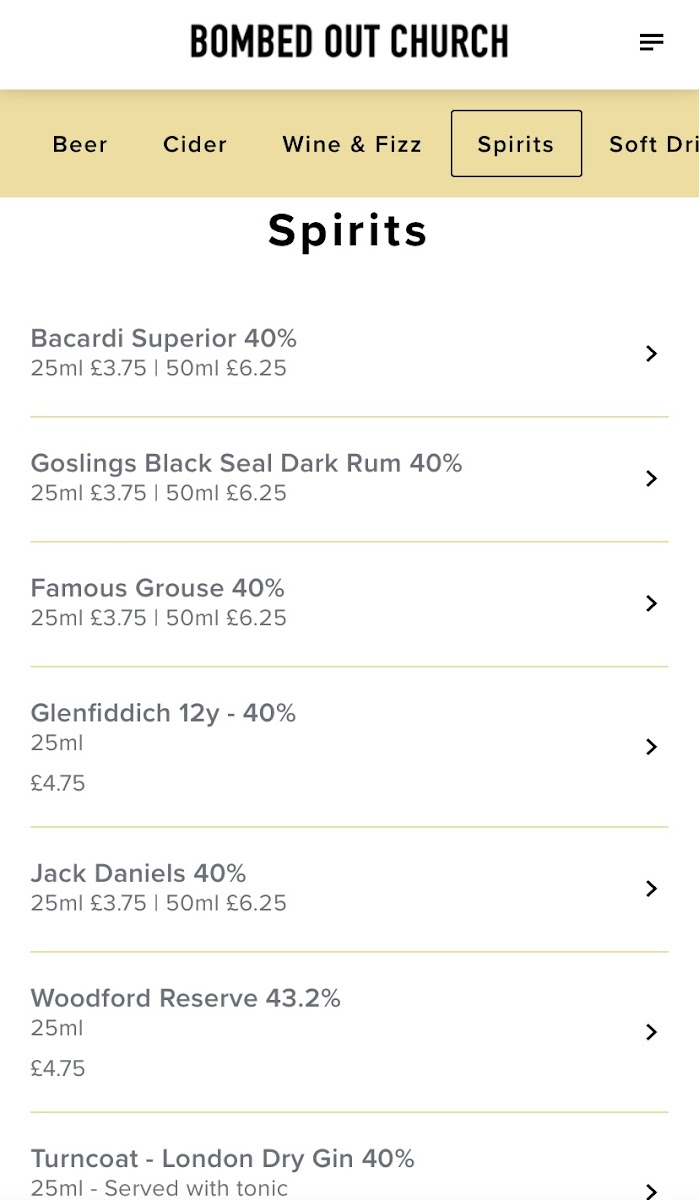Select the Spirits tab
The height and width of the screenshot is (1200, 699).
coord(516,144)
